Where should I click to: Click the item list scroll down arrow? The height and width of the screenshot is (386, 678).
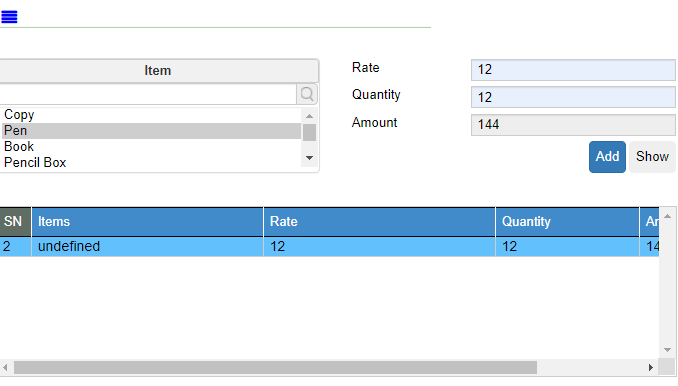point(309,158)
